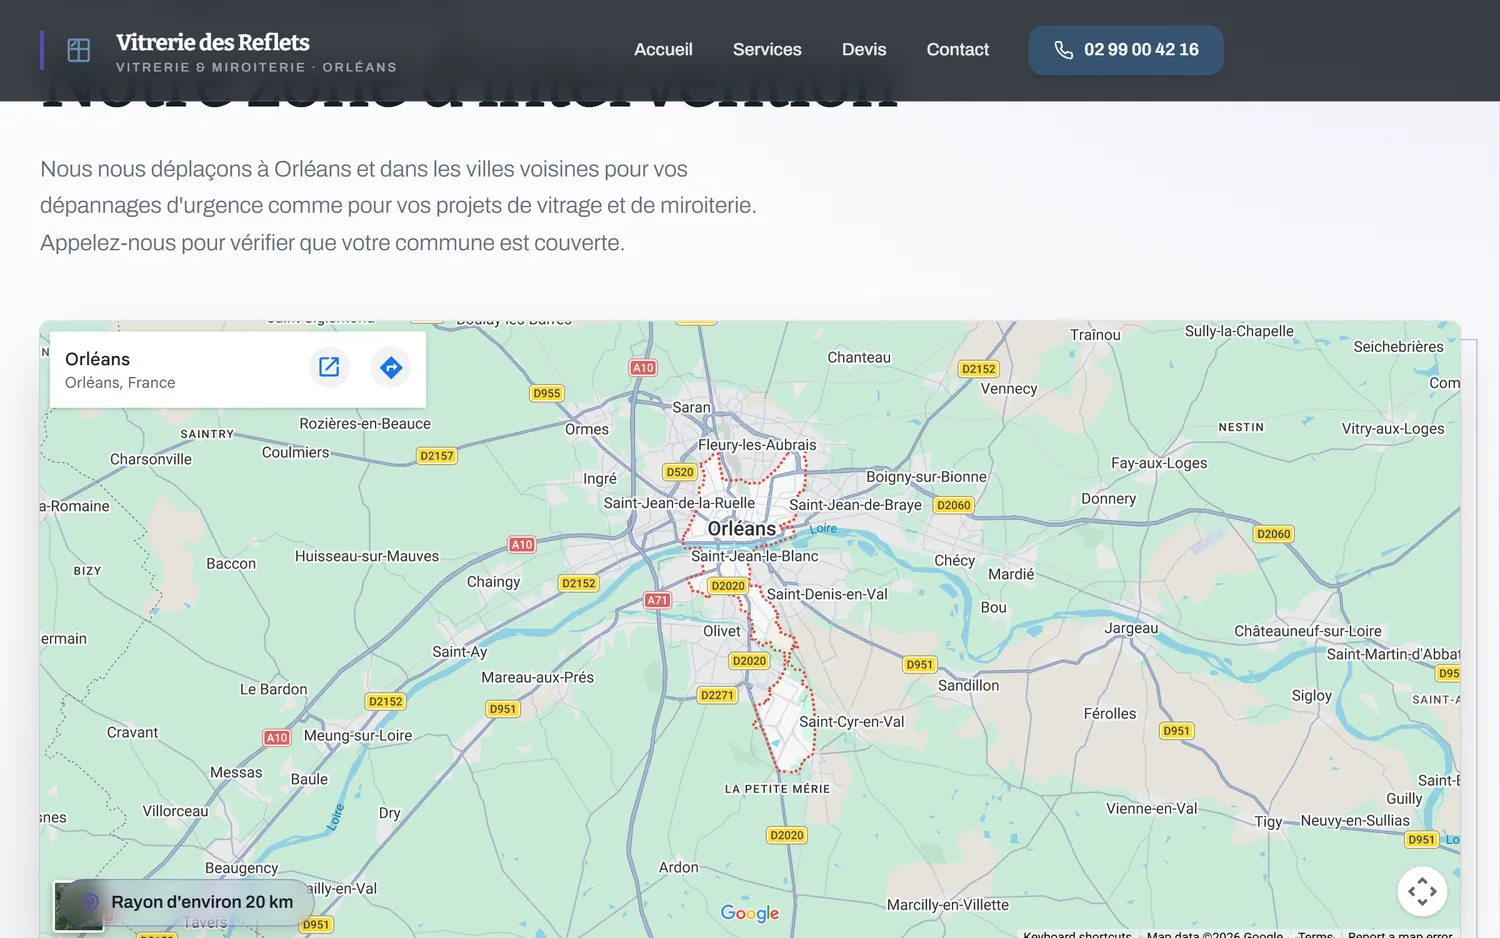
Task: Click the Ormes map label
Action: tap(587, 429)
